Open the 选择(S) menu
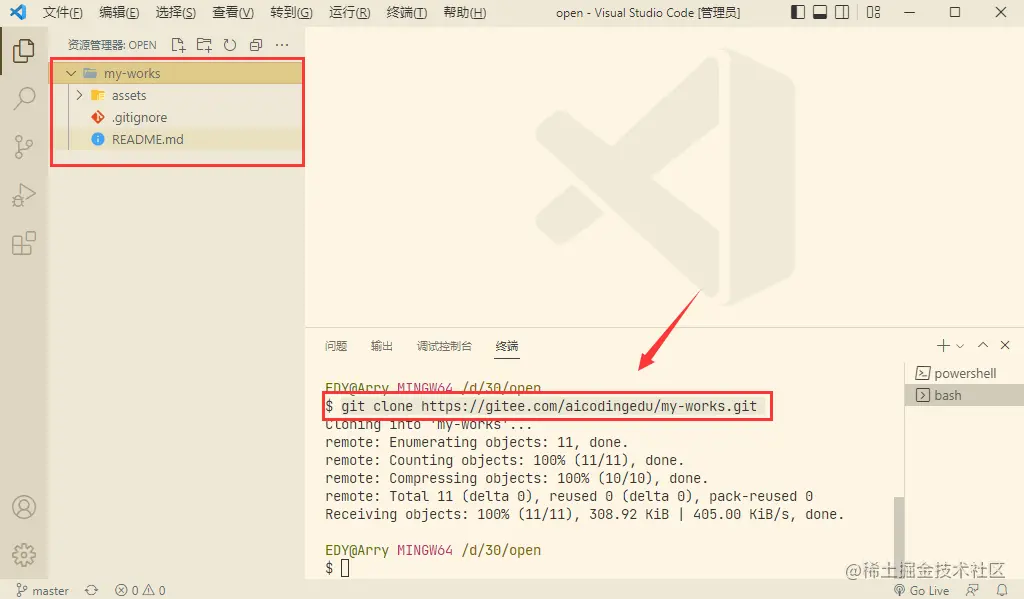Screen dimensions: 1024x599 176,12
